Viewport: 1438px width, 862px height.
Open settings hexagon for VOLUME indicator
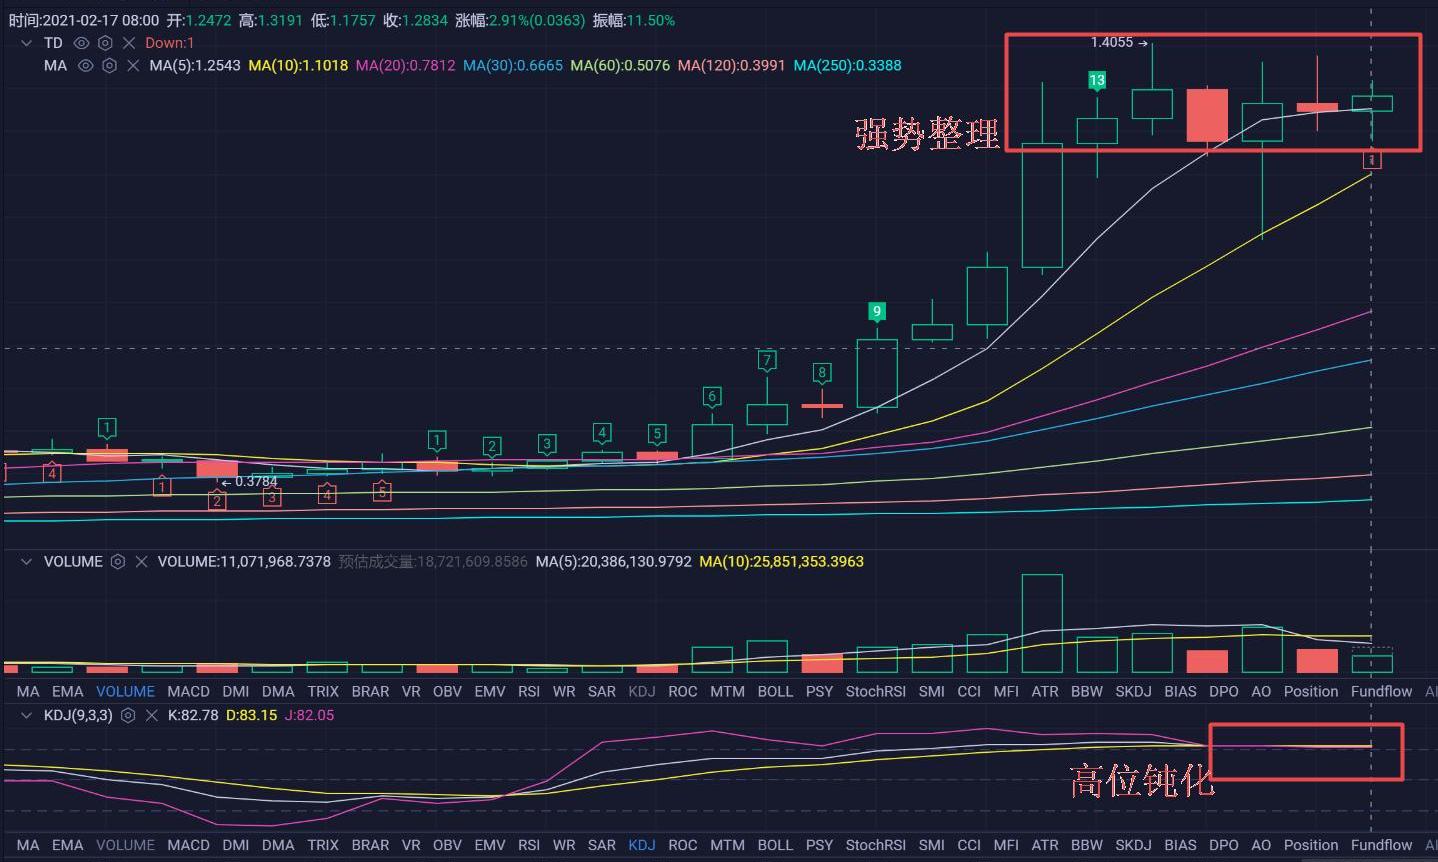click(x=118, y=562)
